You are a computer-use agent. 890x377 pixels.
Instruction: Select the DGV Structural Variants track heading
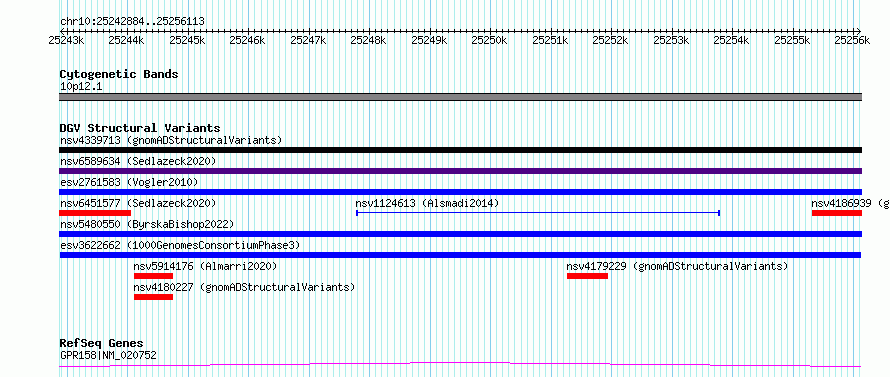pos(140,128)
